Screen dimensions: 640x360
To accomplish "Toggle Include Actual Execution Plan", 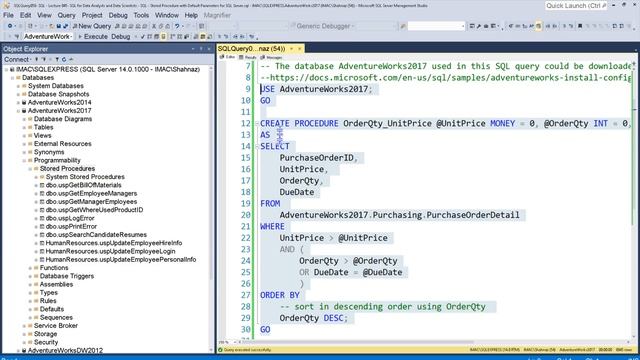I will coord(172,37).
